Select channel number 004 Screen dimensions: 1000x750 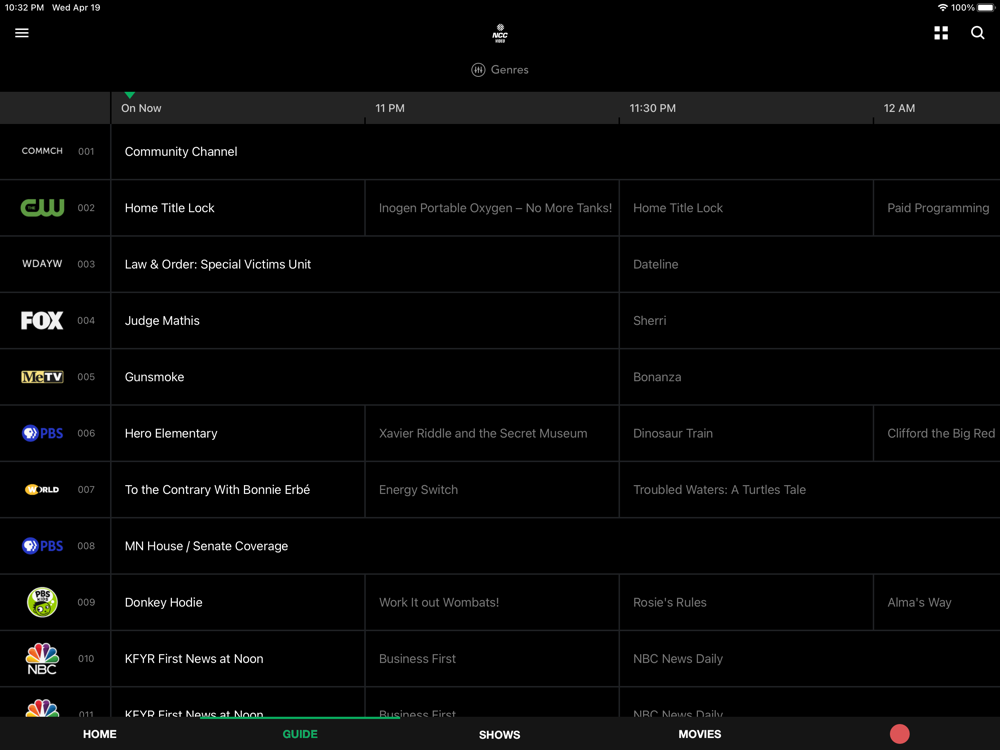(86, 321)
